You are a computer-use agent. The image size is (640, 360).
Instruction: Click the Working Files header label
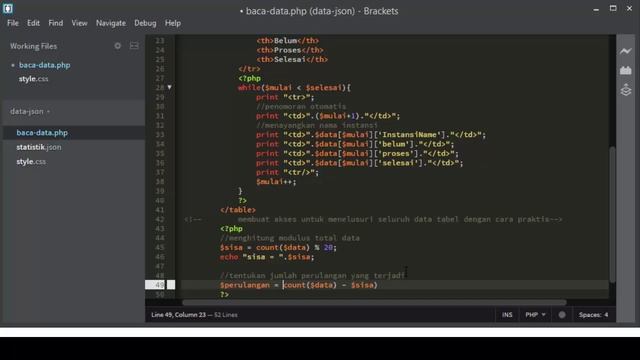(x=33, y=46)
